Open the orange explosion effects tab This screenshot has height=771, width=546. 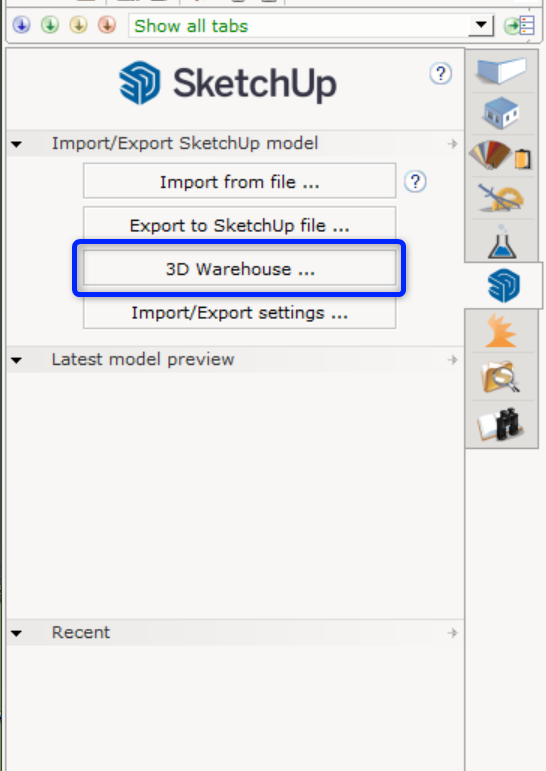point(501,331)
